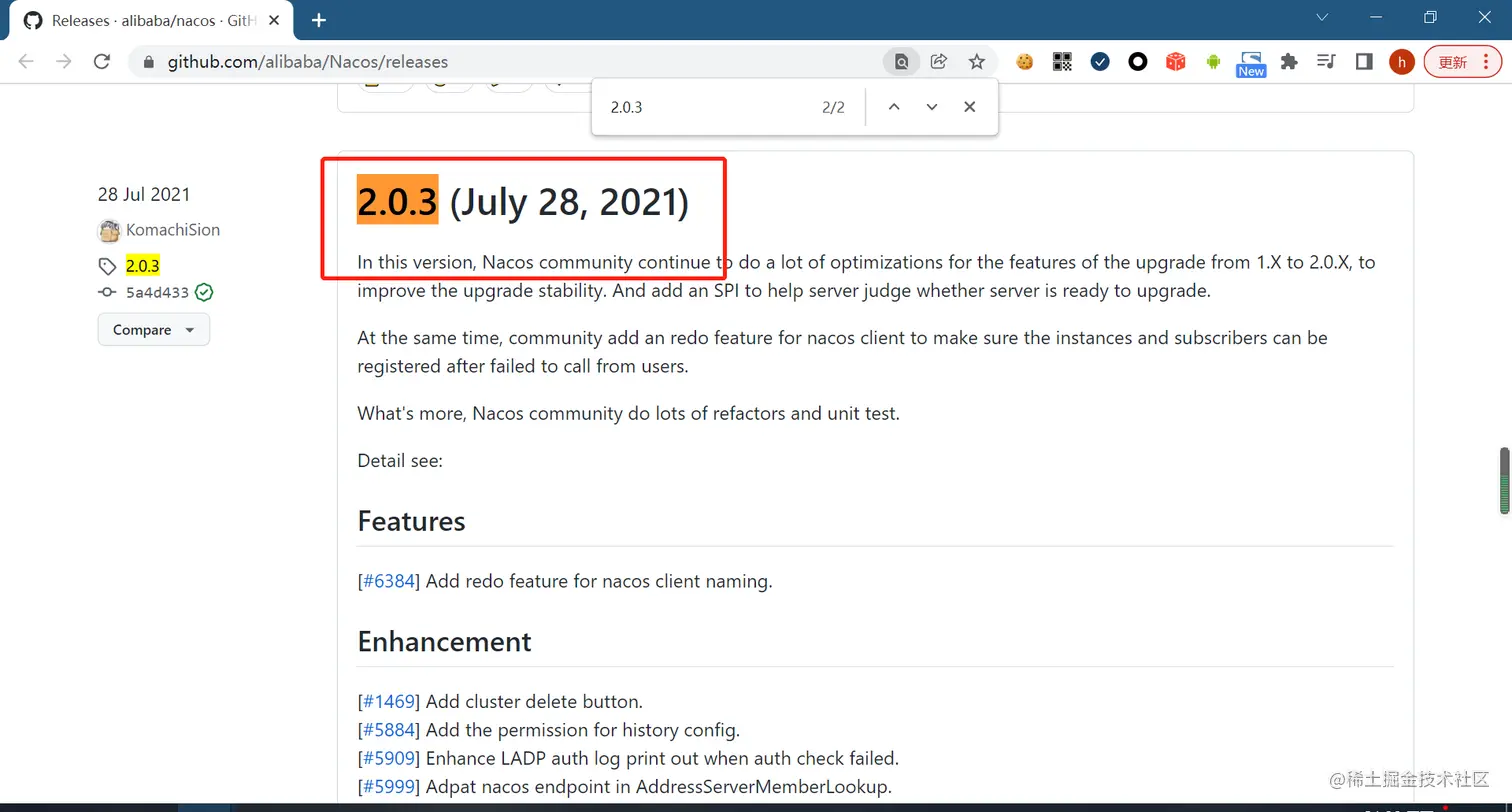Viewport: 1512px width, 812px height.
Task: Click the browser back arrow
Action: [x=26, y=61]
